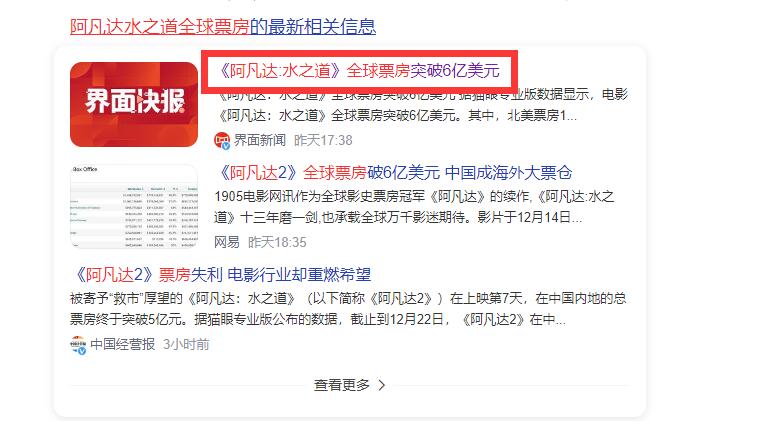Open the 阿凡达水之道全球票房 latest news heading link
This screenshot has height=421, width=768.
point(223,26)
